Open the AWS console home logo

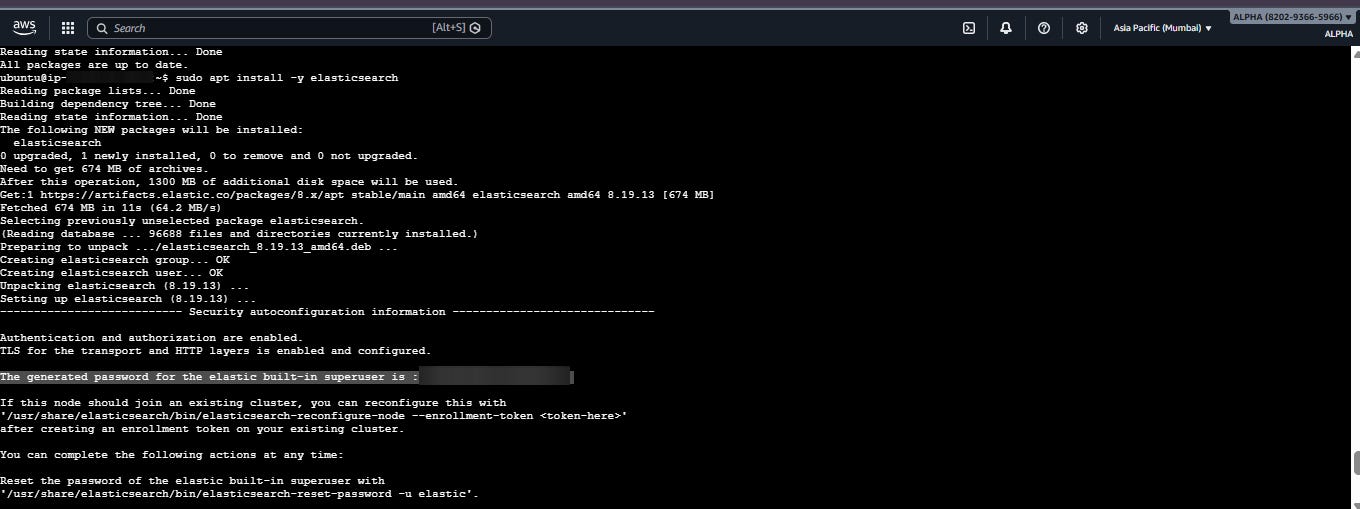[x=25, y=28]
